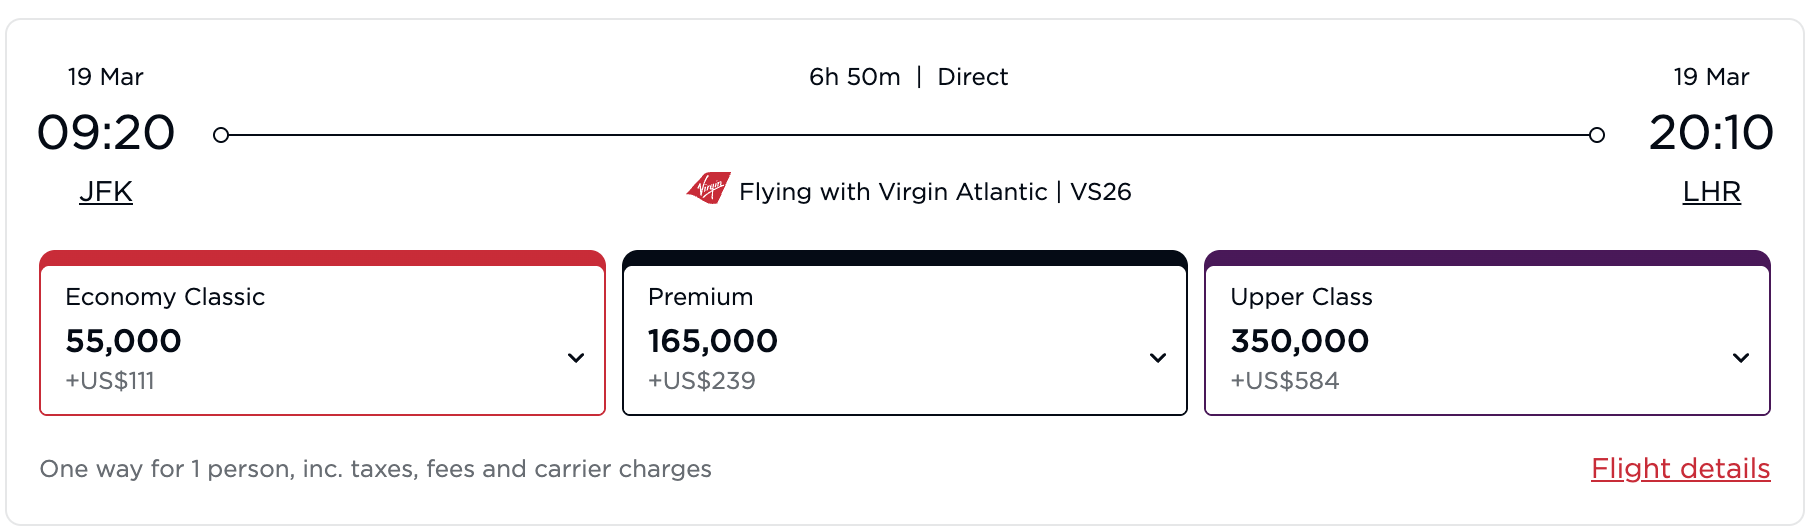This screenshot has height=532, width=1812.
Task: Click the purple Upper Class color bar
Action: tap(1487, 258)
